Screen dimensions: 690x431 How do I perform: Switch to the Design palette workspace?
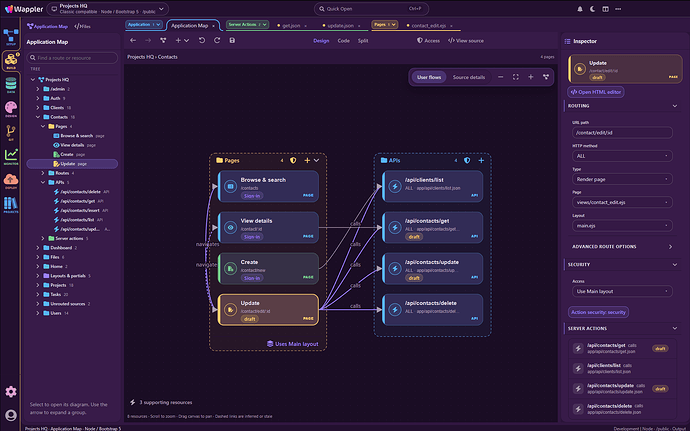click(x=11, y=109)
